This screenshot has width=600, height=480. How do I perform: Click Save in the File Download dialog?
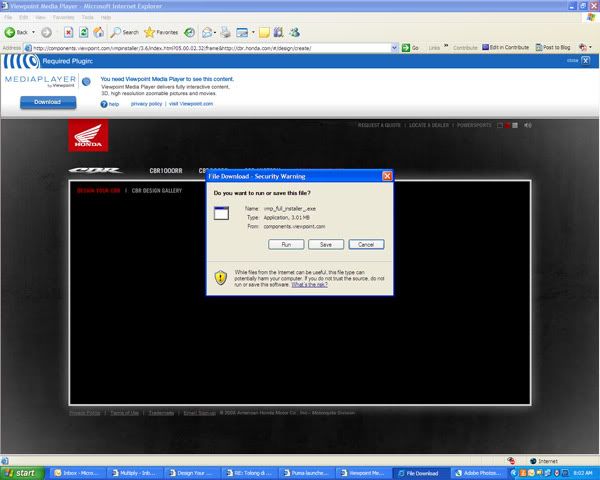[326, 244]
